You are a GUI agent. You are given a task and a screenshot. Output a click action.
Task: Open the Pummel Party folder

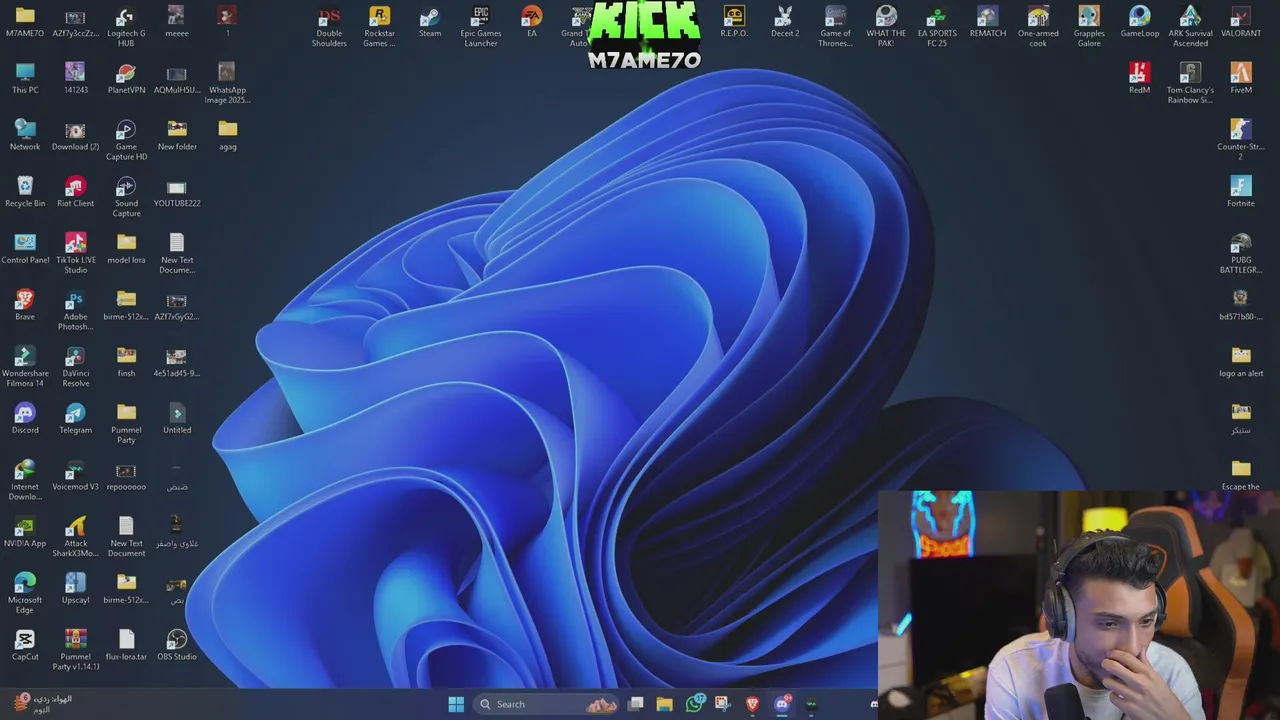click(126, 424)
